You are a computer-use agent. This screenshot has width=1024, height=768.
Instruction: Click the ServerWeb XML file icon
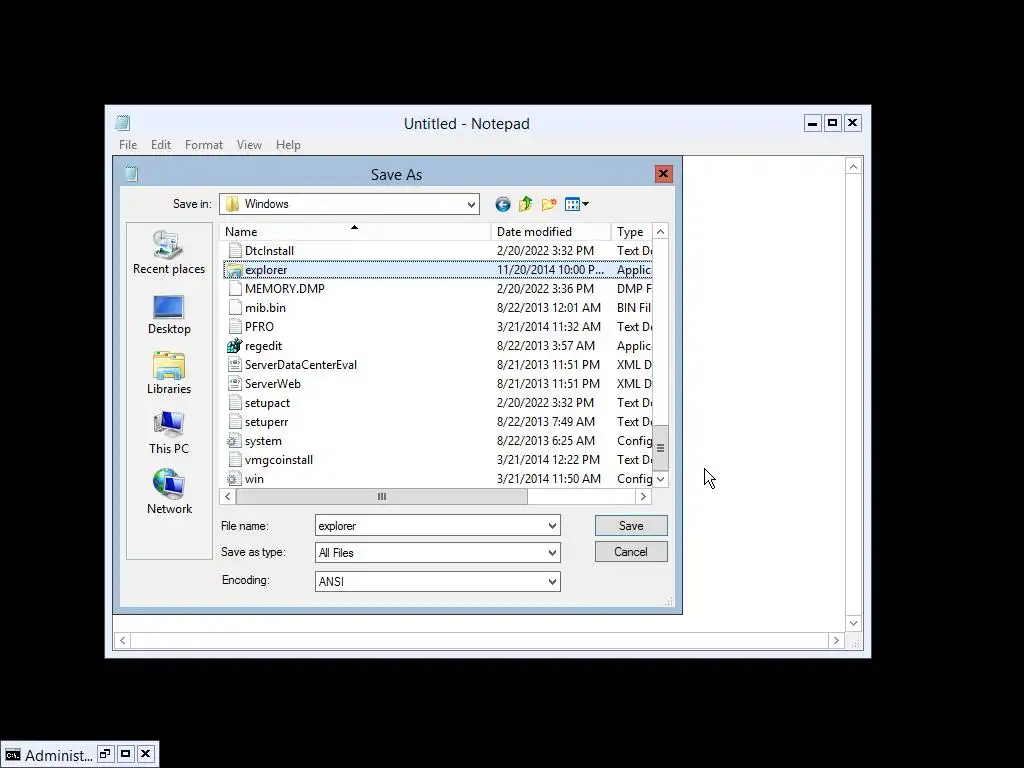click(234, 384)
